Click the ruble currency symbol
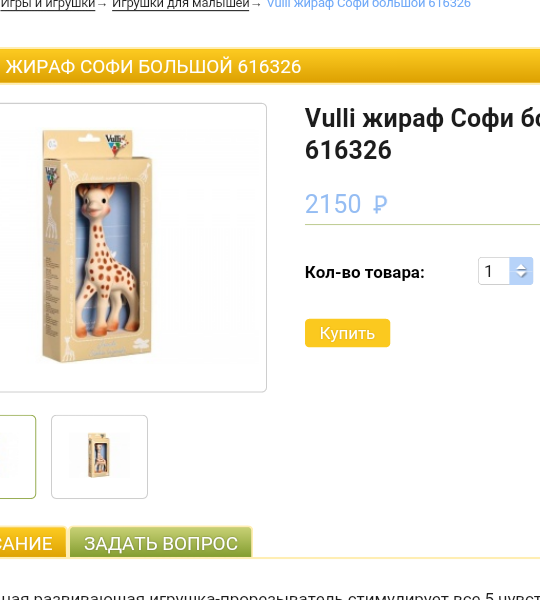The width and height of the screenshot is (540, 600). click(380, 204)
